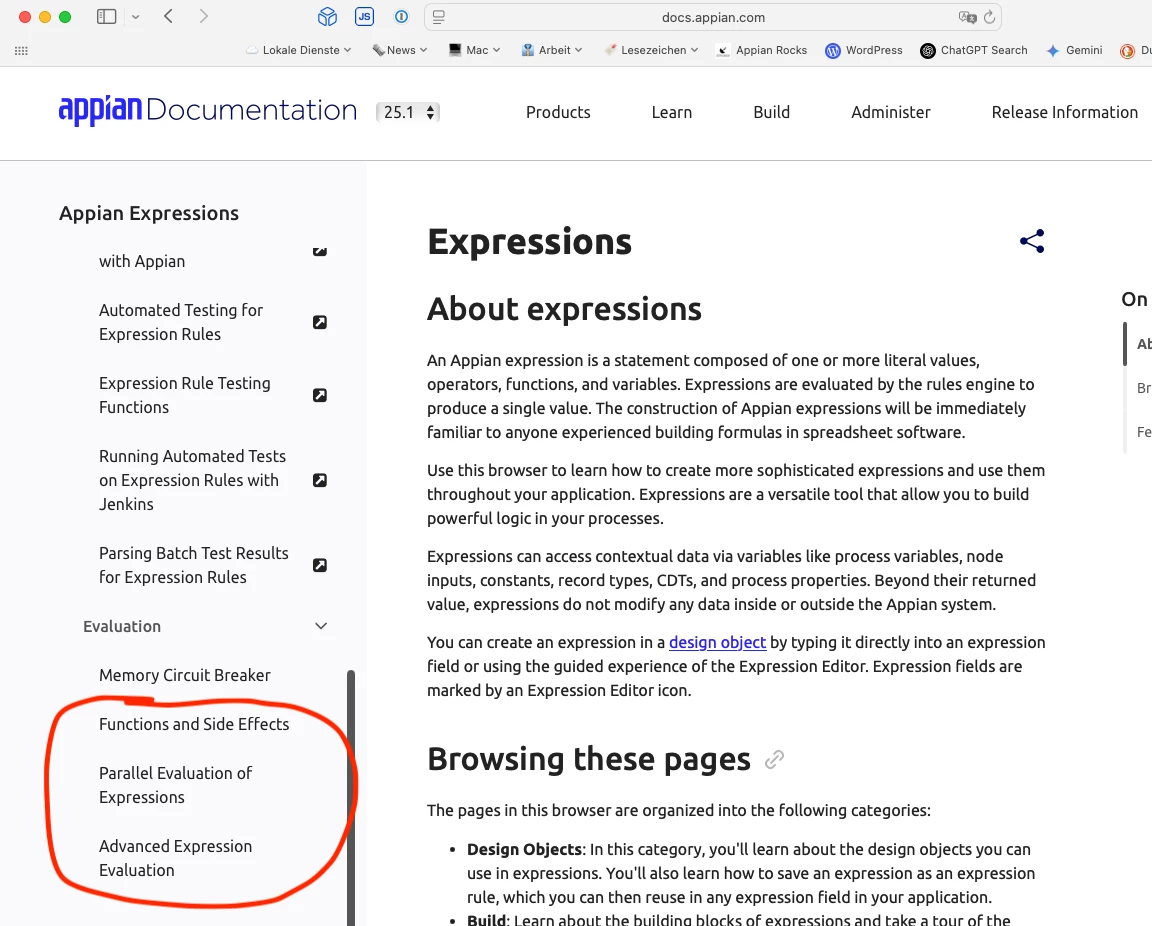This screenshot has width=1152, height=926.
Task: Click the sidebar vertical scrollbar
Action: [351, 797]
